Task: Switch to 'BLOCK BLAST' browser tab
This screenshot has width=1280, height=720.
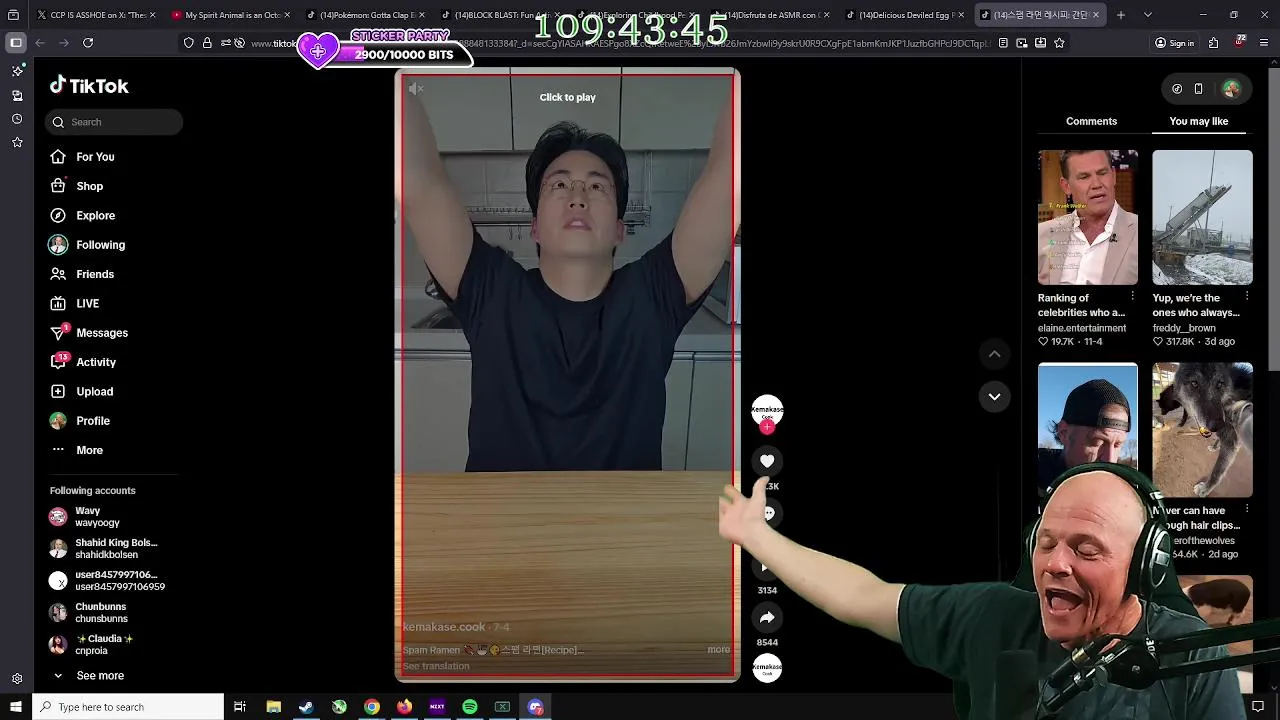Action: [x=501, y=15]
